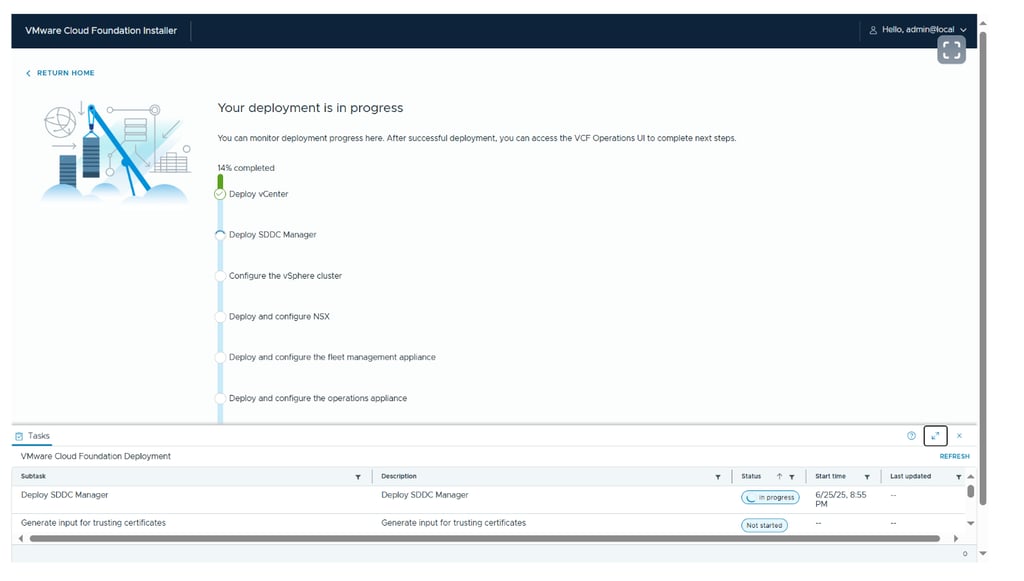Click the Description column header
Viewport: 1024px width, 581px height.
tap(398, 477)
